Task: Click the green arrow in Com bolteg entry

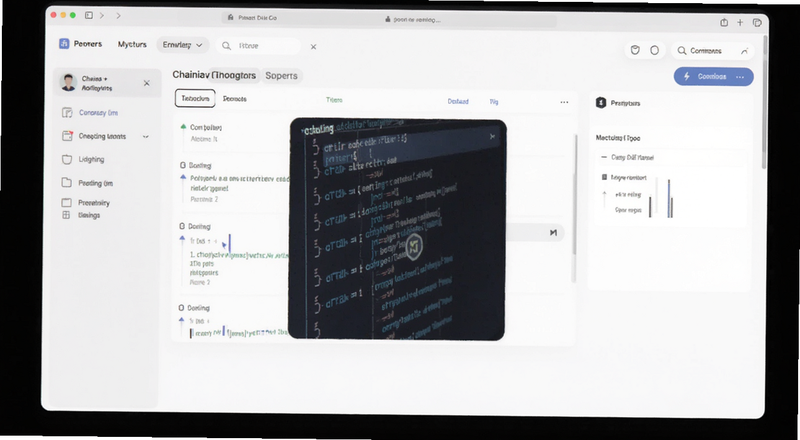Action: pyautogui.click(x=183, y=127)
